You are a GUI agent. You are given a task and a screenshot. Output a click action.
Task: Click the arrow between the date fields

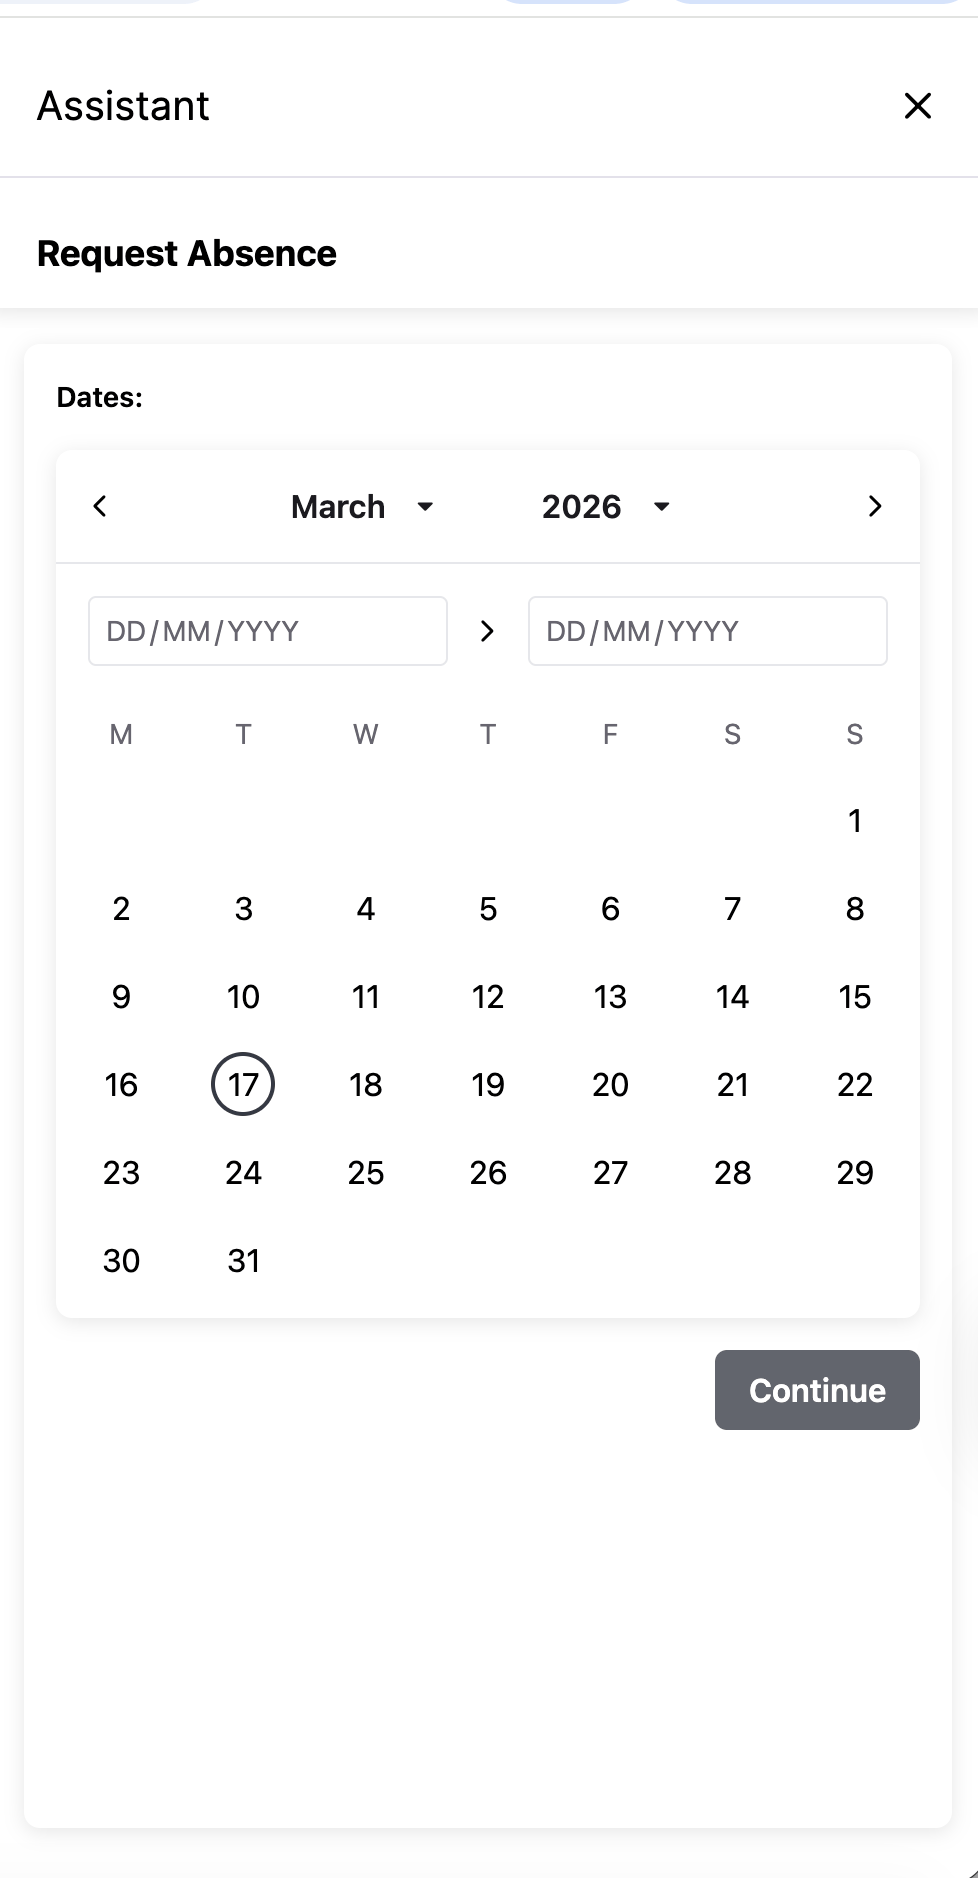tap(487, 631)
